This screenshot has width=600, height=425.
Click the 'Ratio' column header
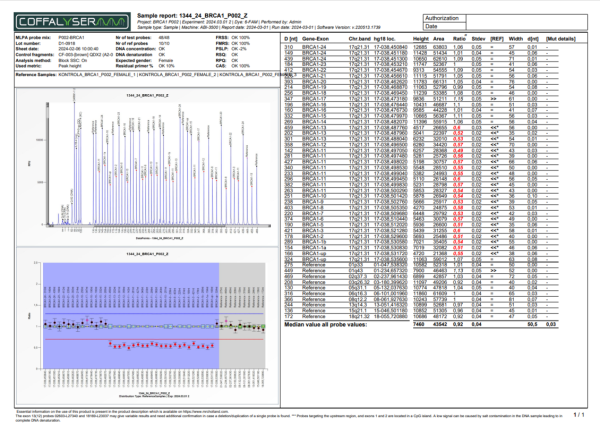click(459, 39)
